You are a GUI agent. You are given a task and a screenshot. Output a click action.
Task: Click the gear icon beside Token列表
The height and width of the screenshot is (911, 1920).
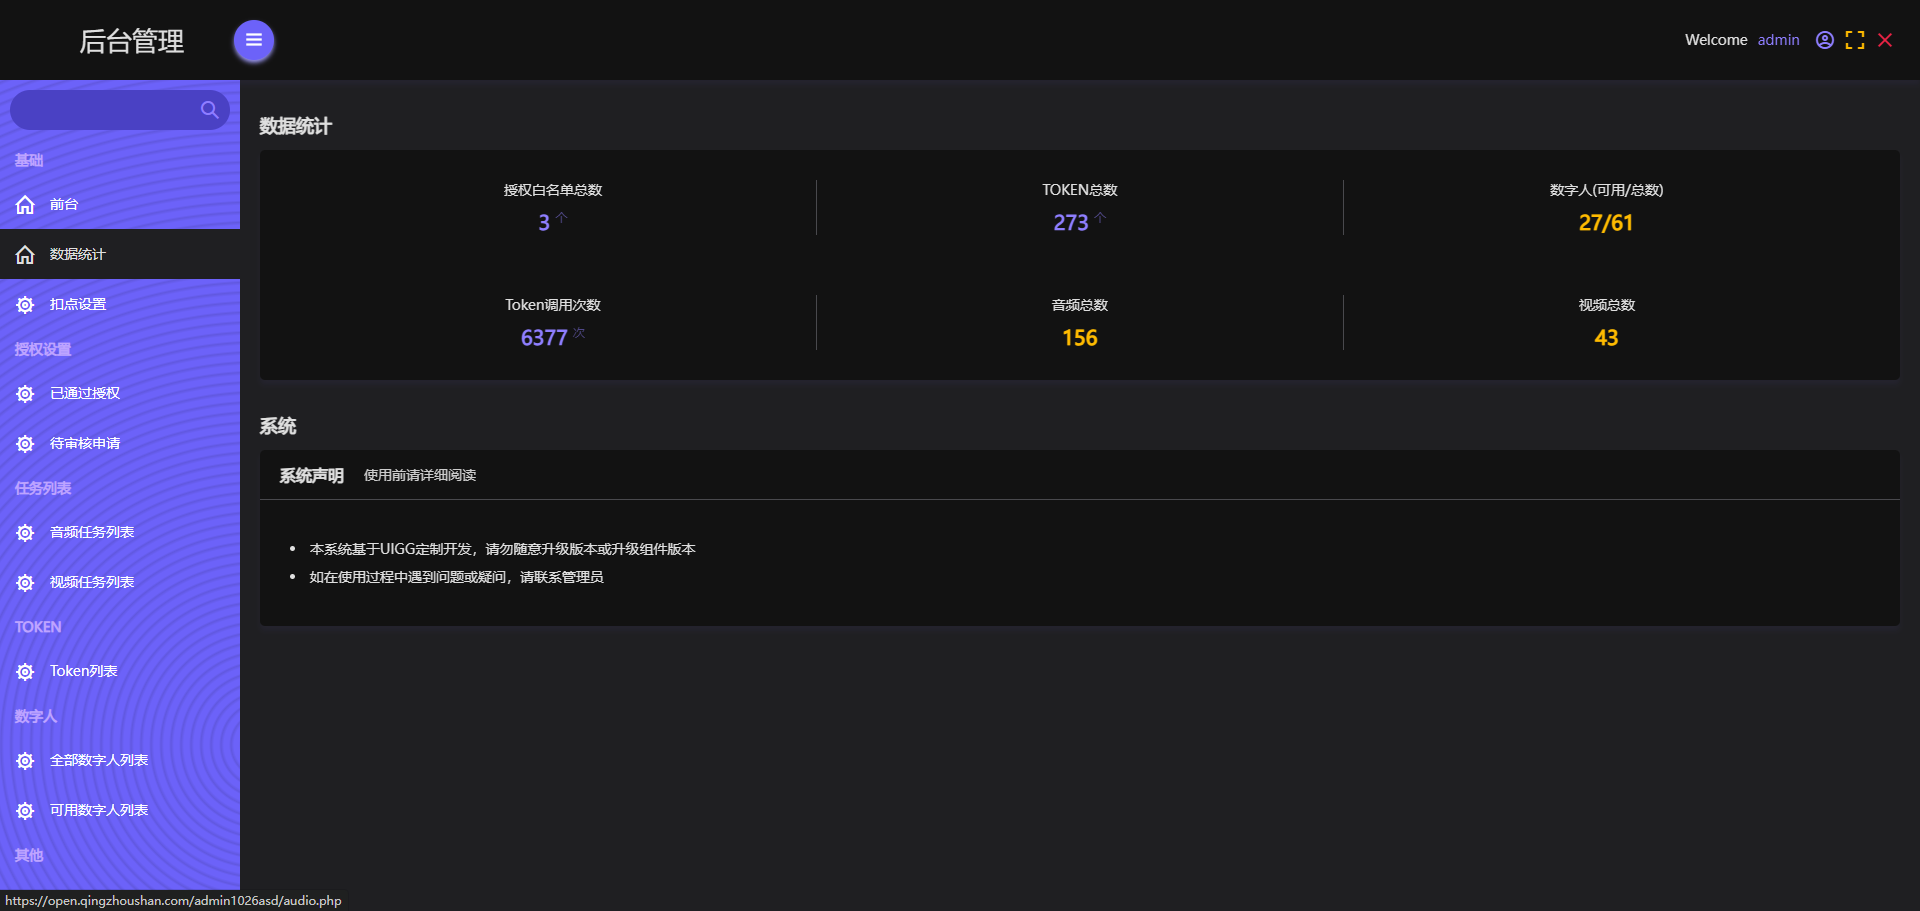click(25, 672)
